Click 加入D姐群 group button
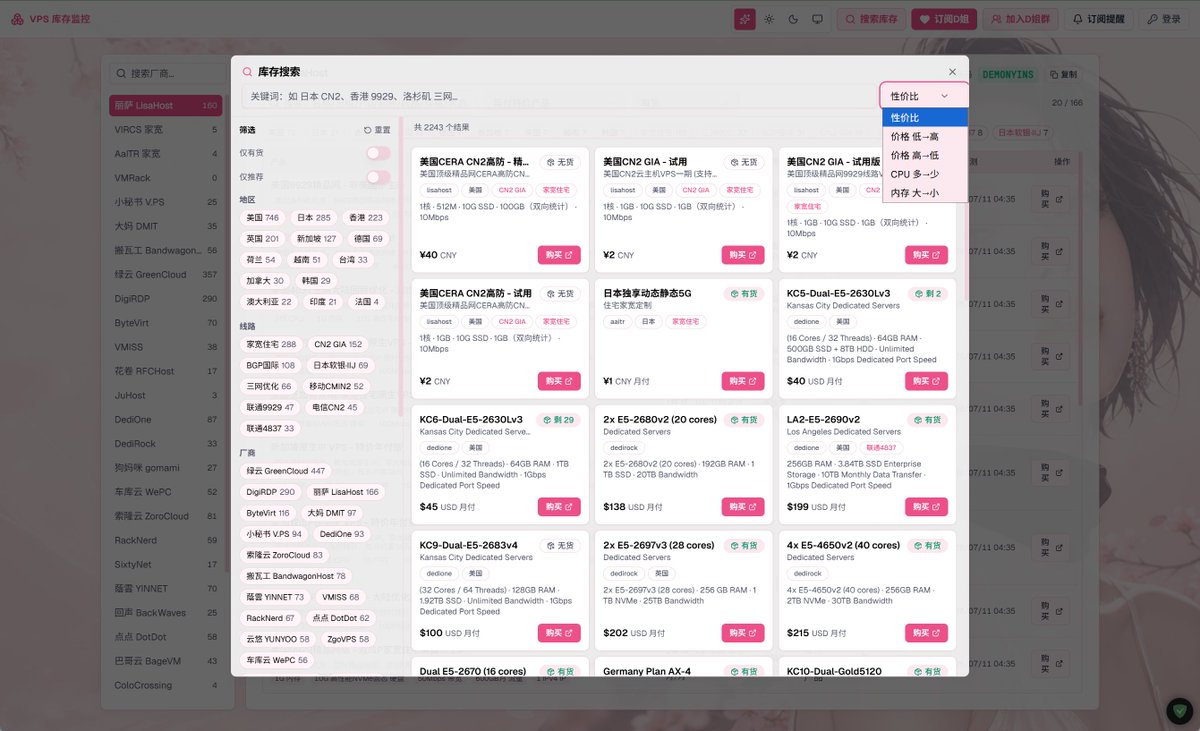 (x=1020, y=19)
